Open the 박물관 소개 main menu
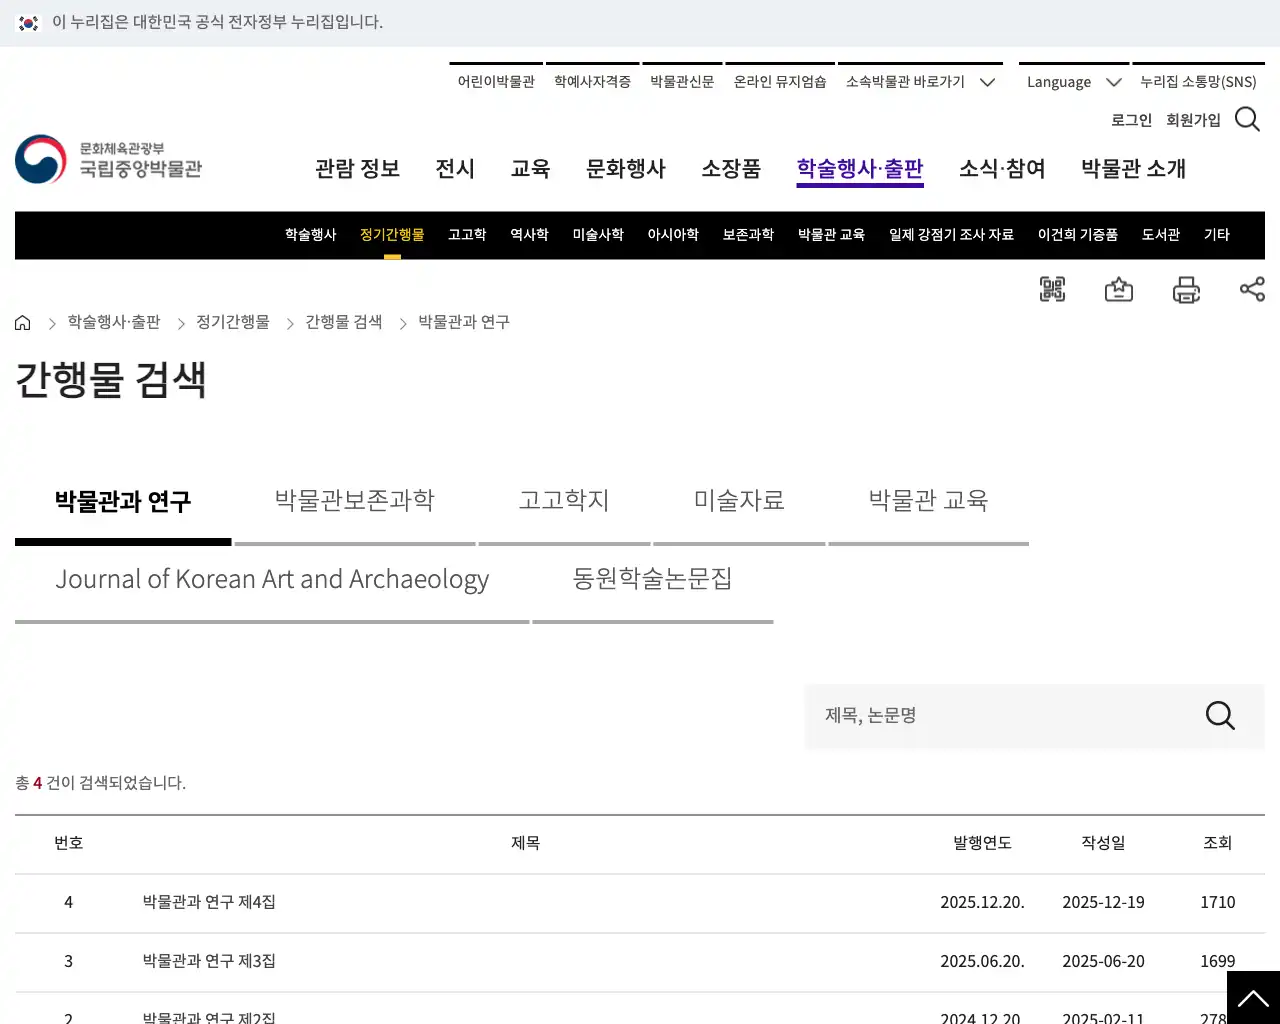The height and width of the screenshot is (1024, 1280). point(1133,169)
